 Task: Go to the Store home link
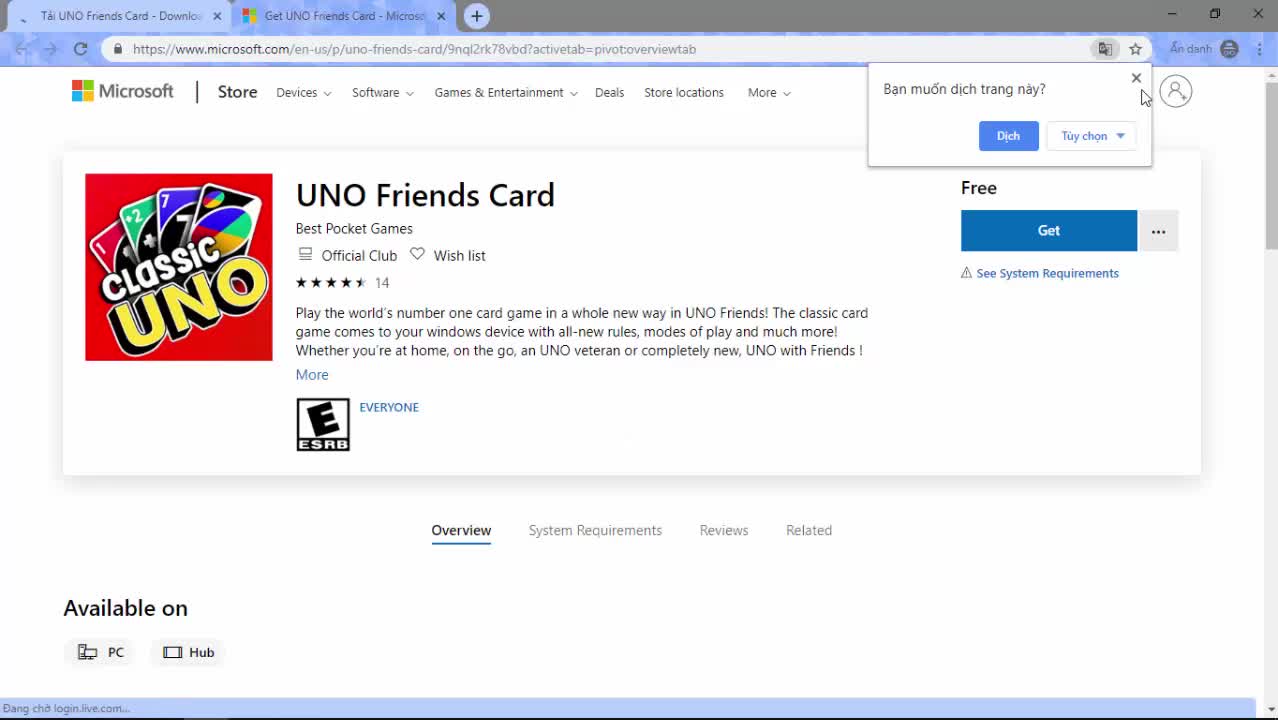click(x=237, y=92)
